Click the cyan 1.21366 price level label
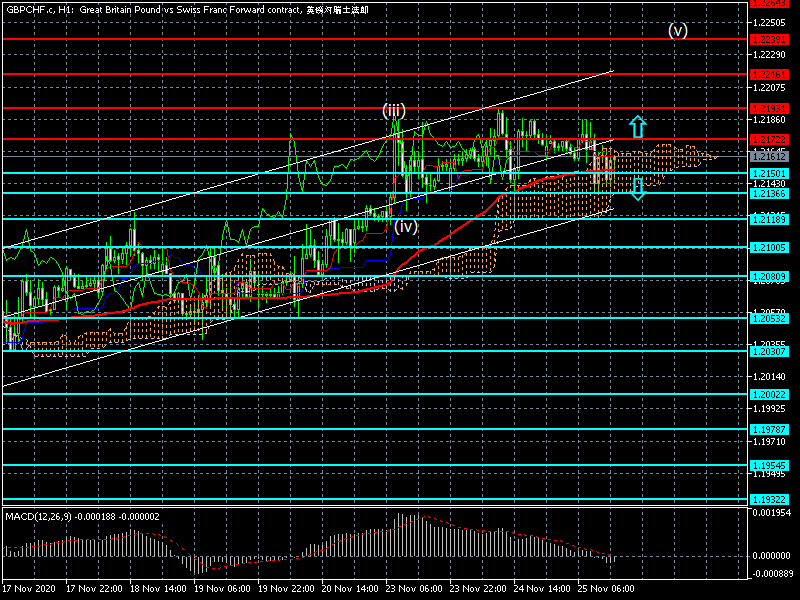The height and width of the screenshot is (600, 800). point(769,193)
